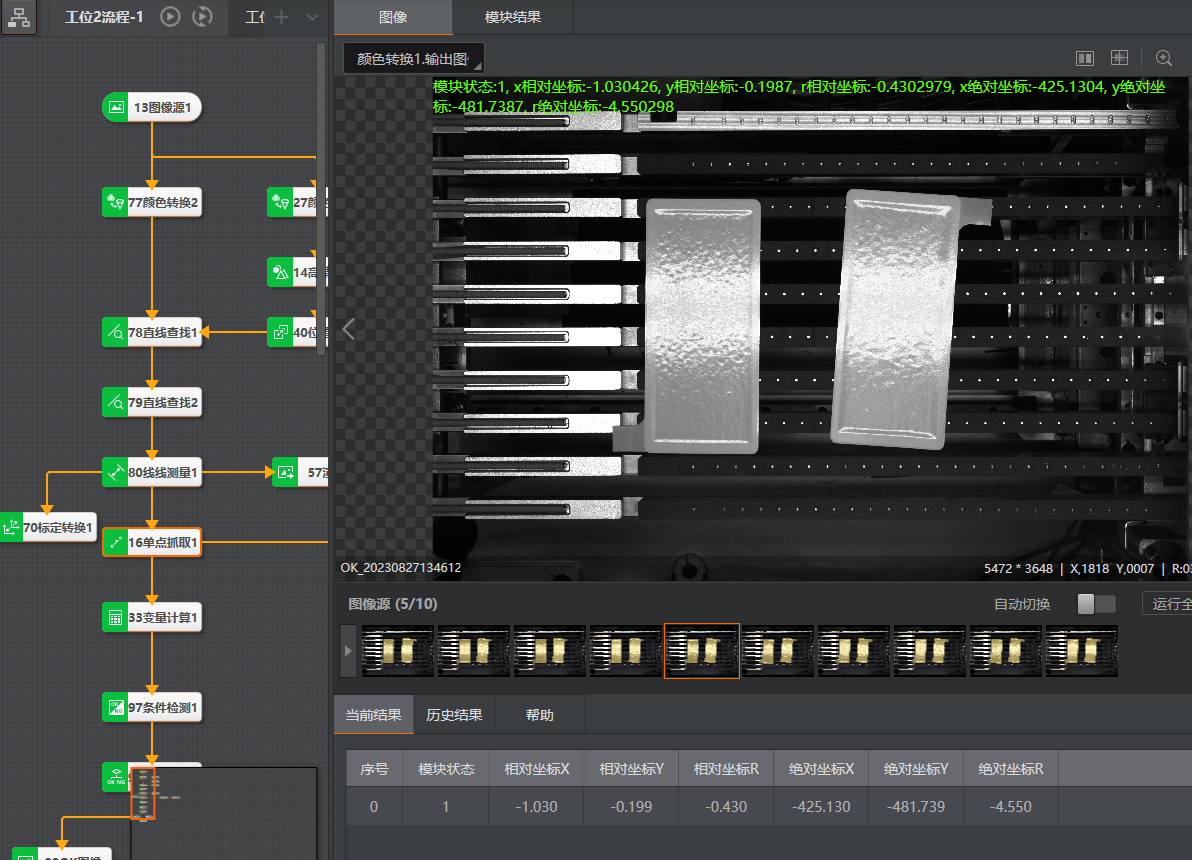Select the third image source thumbnail

point(550,651)
